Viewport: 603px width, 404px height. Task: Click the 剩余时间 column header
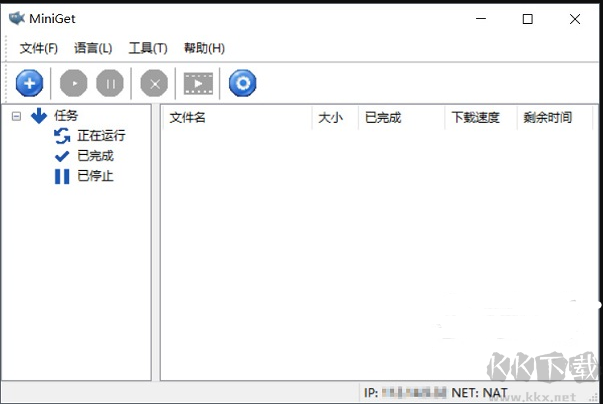click(547, 118)
